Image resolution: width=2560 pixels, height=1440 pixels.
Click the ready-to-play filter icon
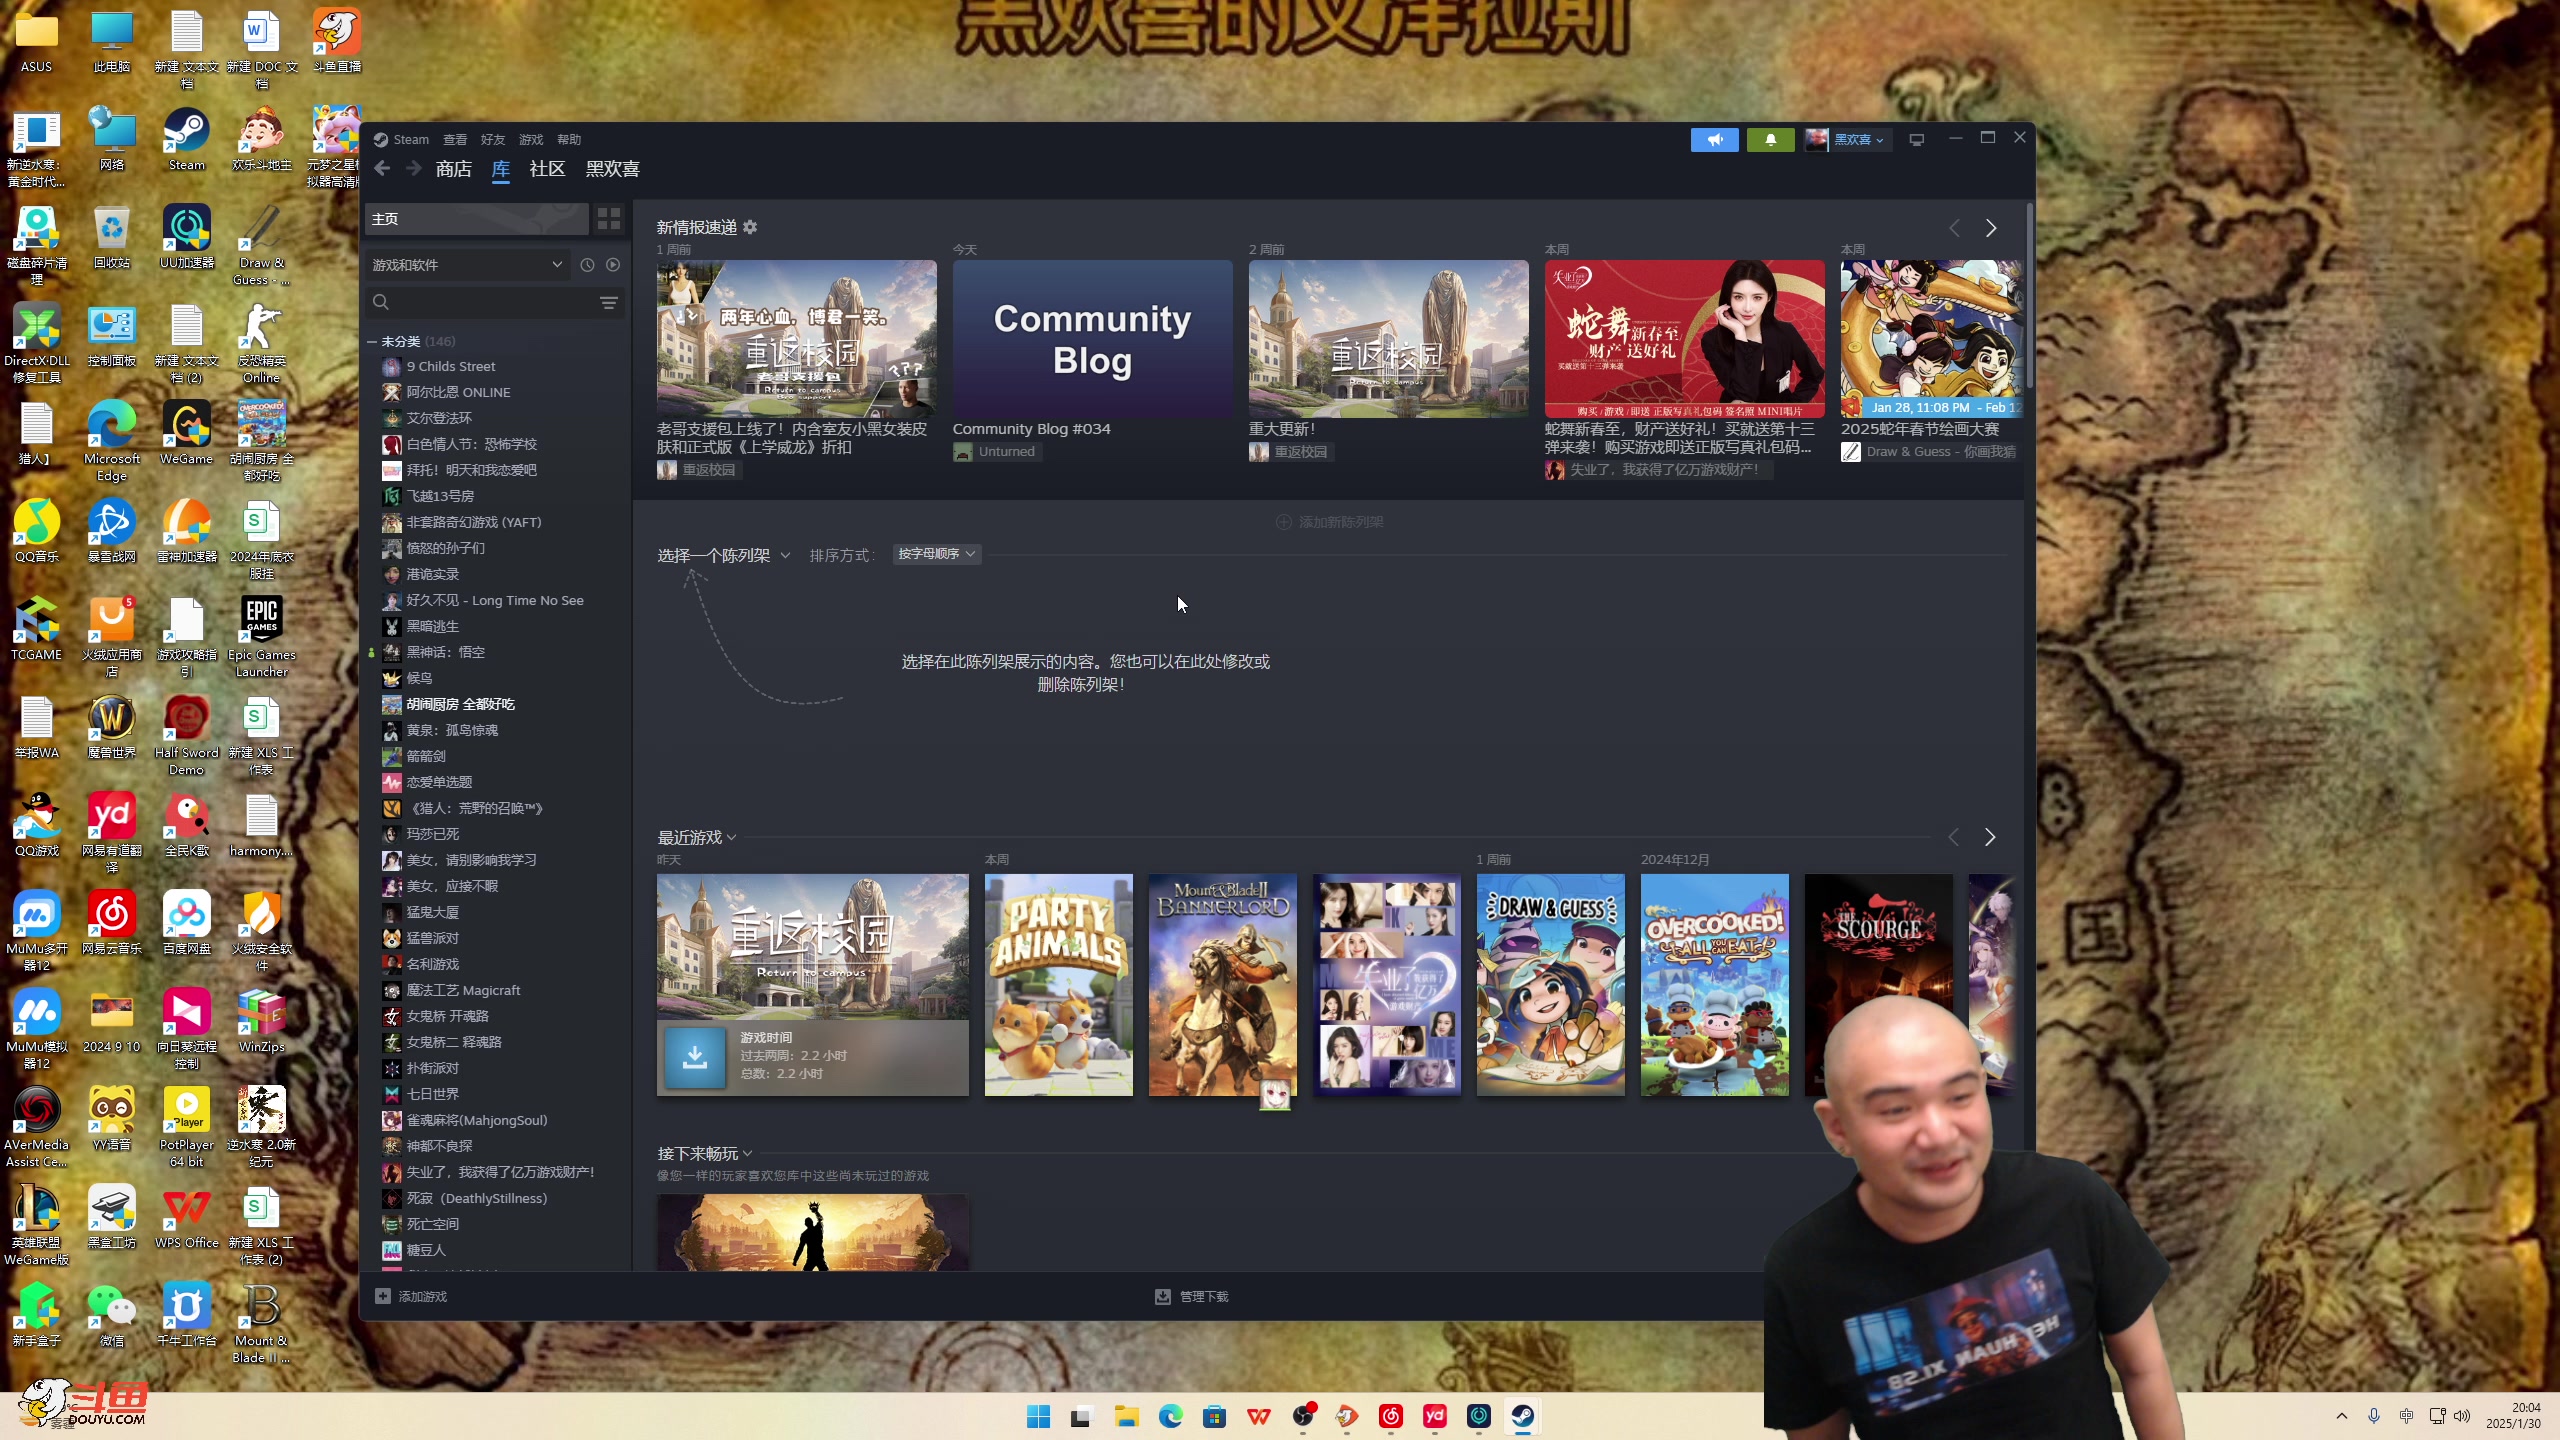tap(613, 265)
